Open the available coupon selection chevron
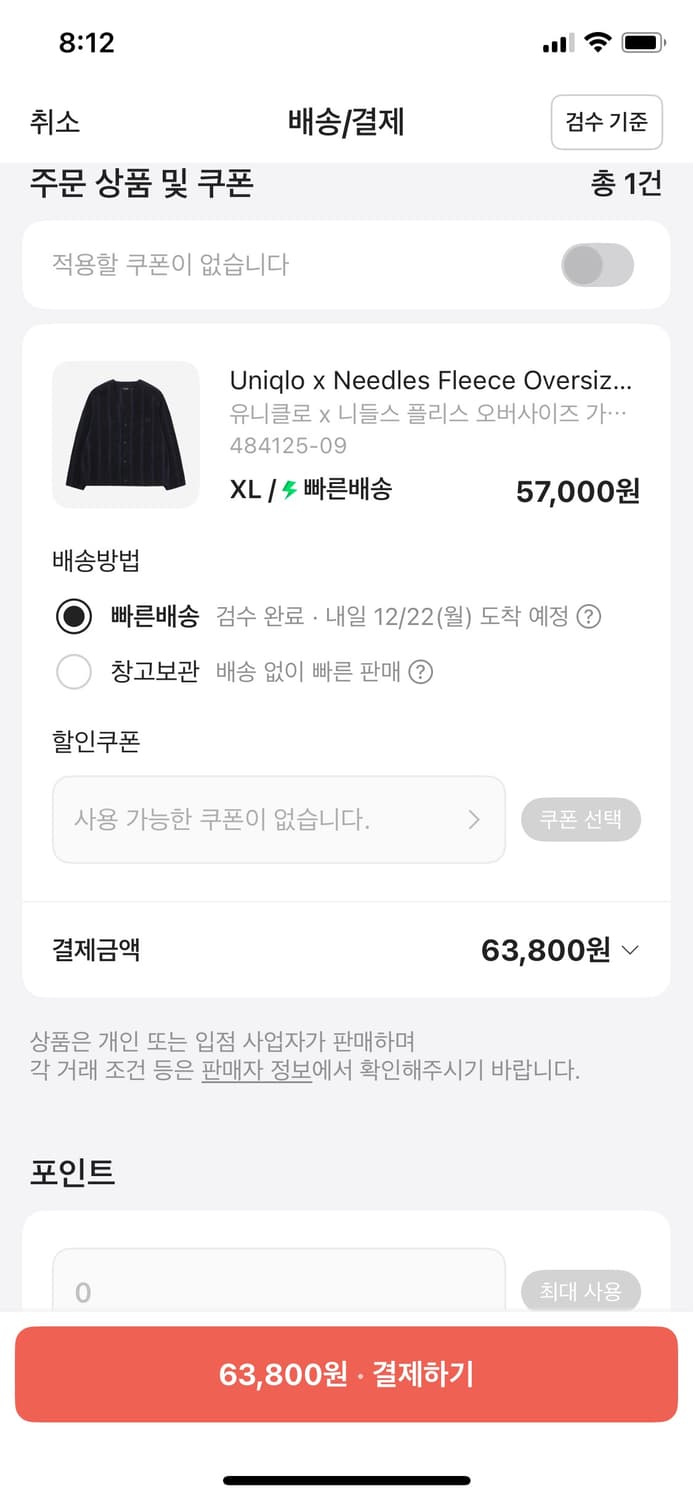Viewport: 693px width, 1500px height. 475,819
